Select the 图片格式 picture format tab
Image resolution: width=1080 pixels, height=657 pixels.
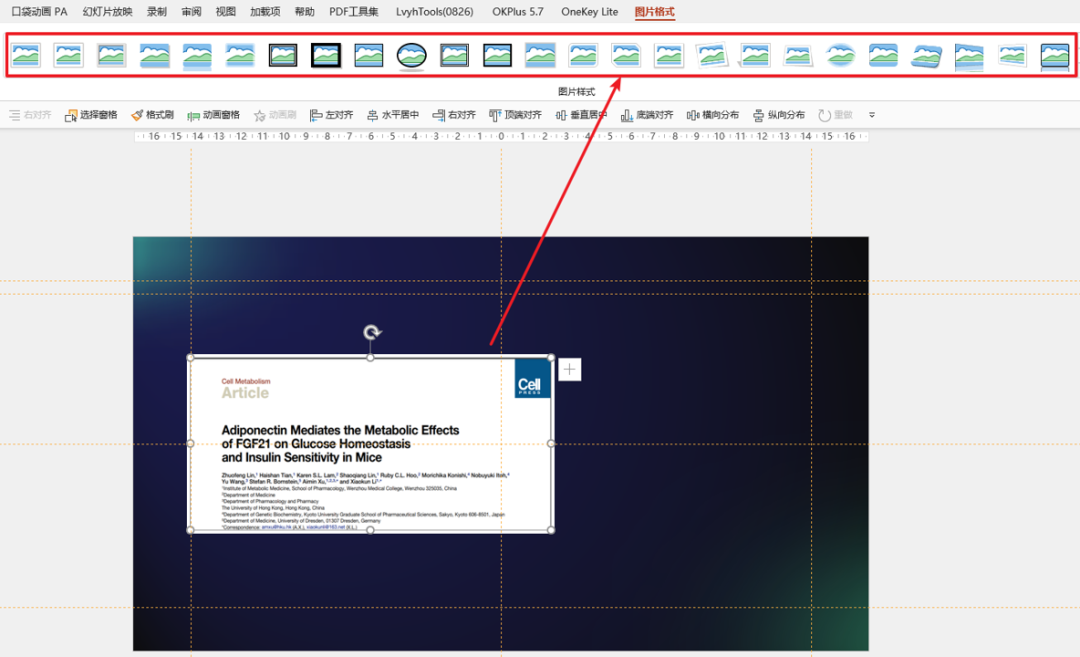654,12
